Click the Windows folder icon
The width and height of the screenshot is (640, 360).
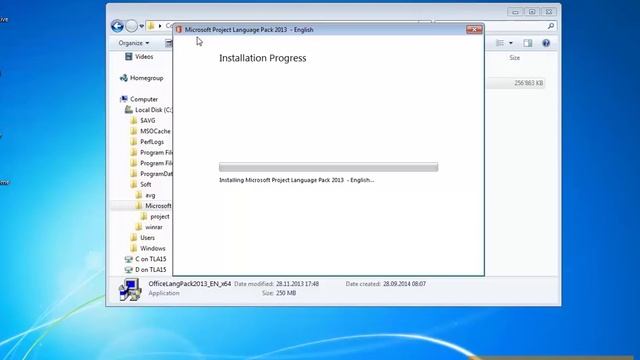[x=134, y=248]
